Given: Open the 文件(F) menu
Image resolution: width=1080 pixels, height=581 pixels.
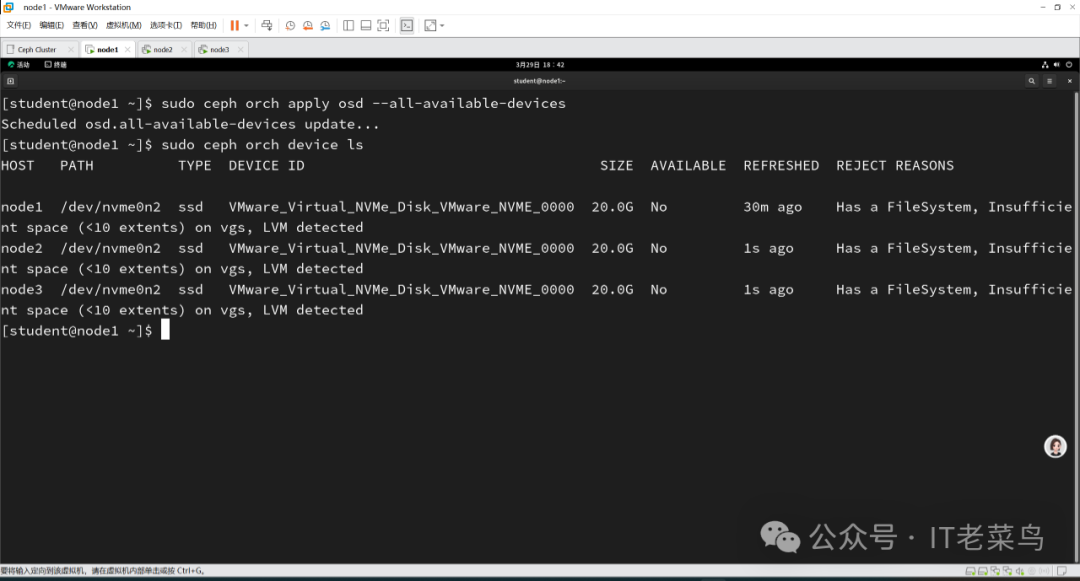Looking at the screenshot, I should point(19,25).
